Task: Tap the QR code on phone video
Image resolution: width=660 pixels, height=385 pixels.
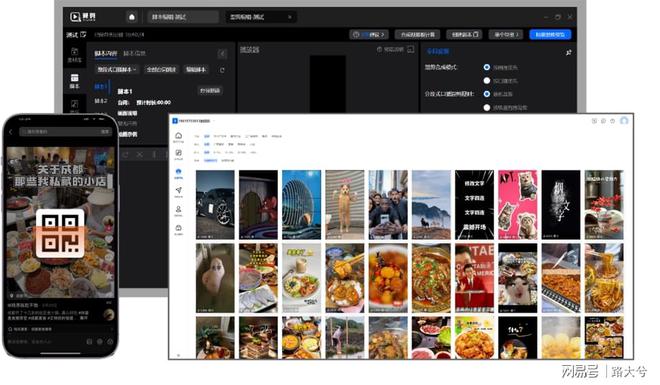Action: 60,233
